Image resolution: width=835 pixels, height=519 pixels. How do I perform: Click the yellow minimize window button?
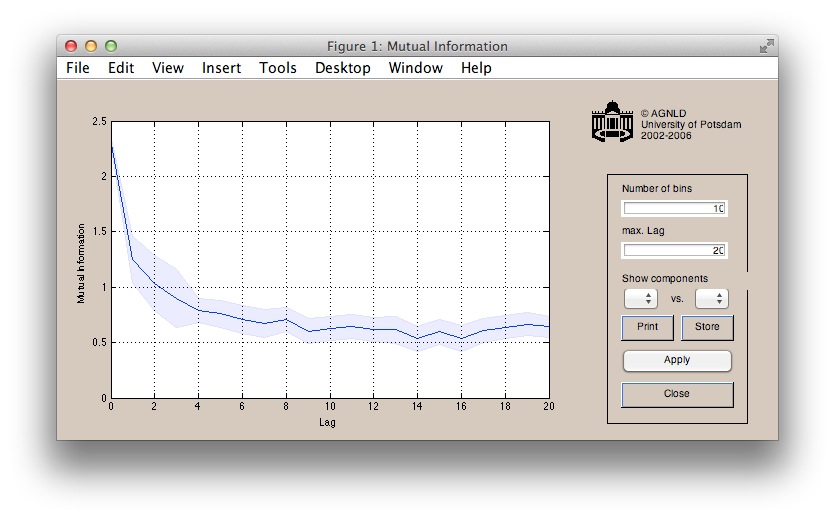[91, 46]
